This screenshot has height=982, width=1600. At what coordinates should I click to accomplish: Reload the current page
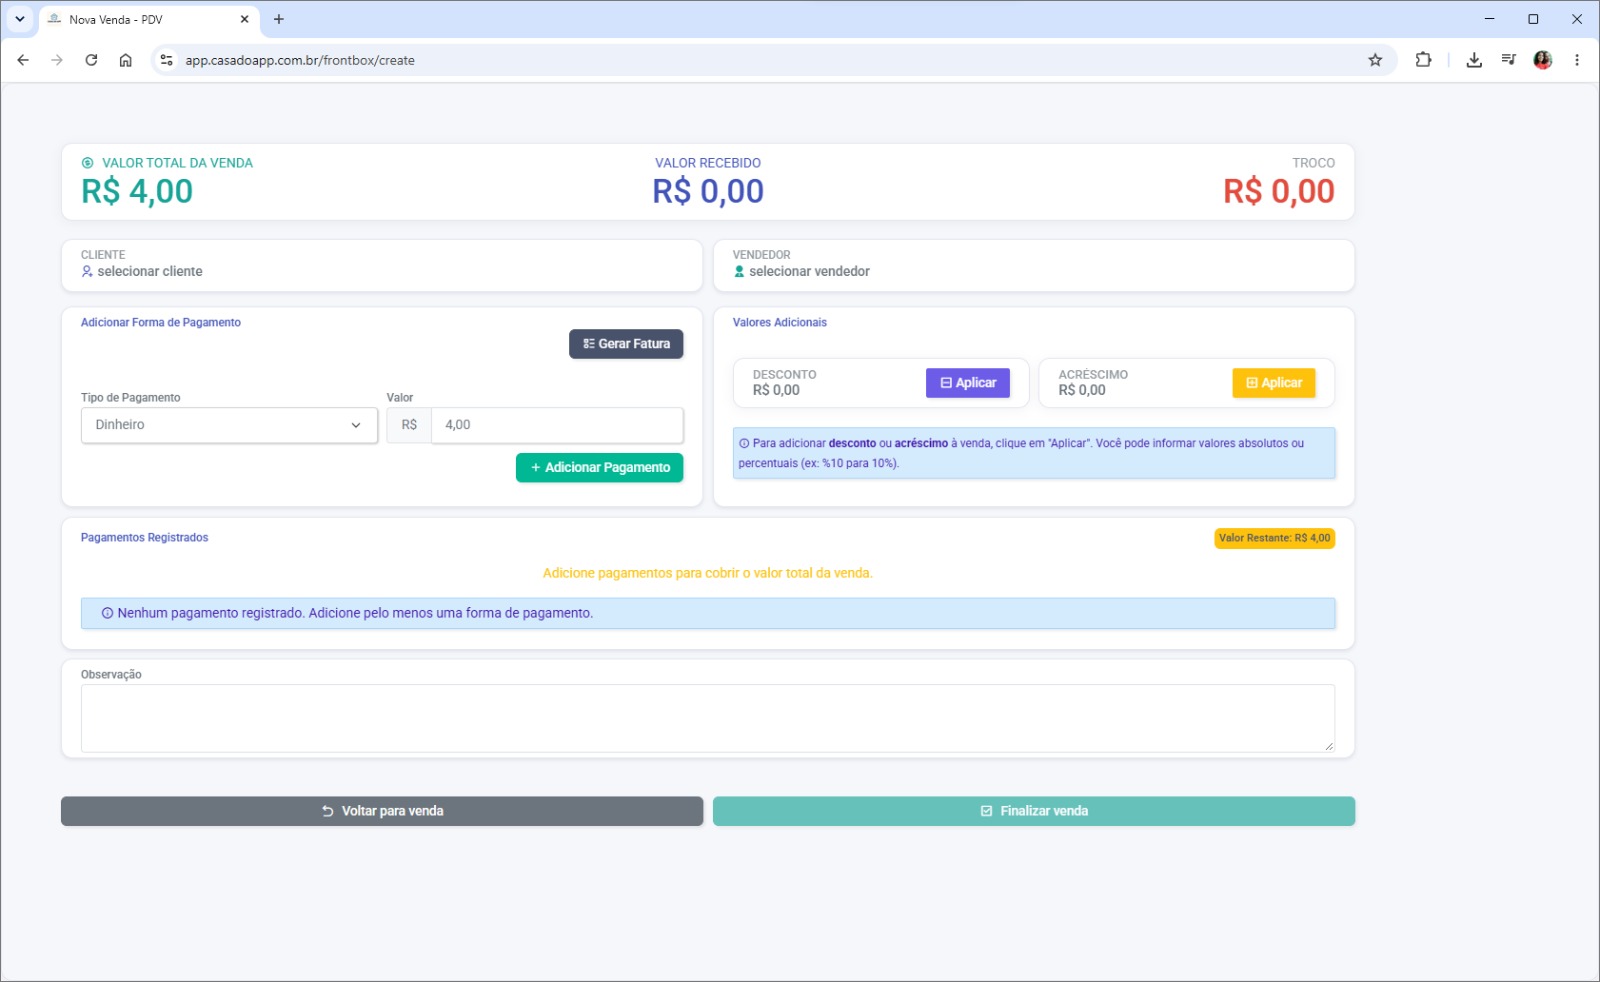(x=91, y=60)
